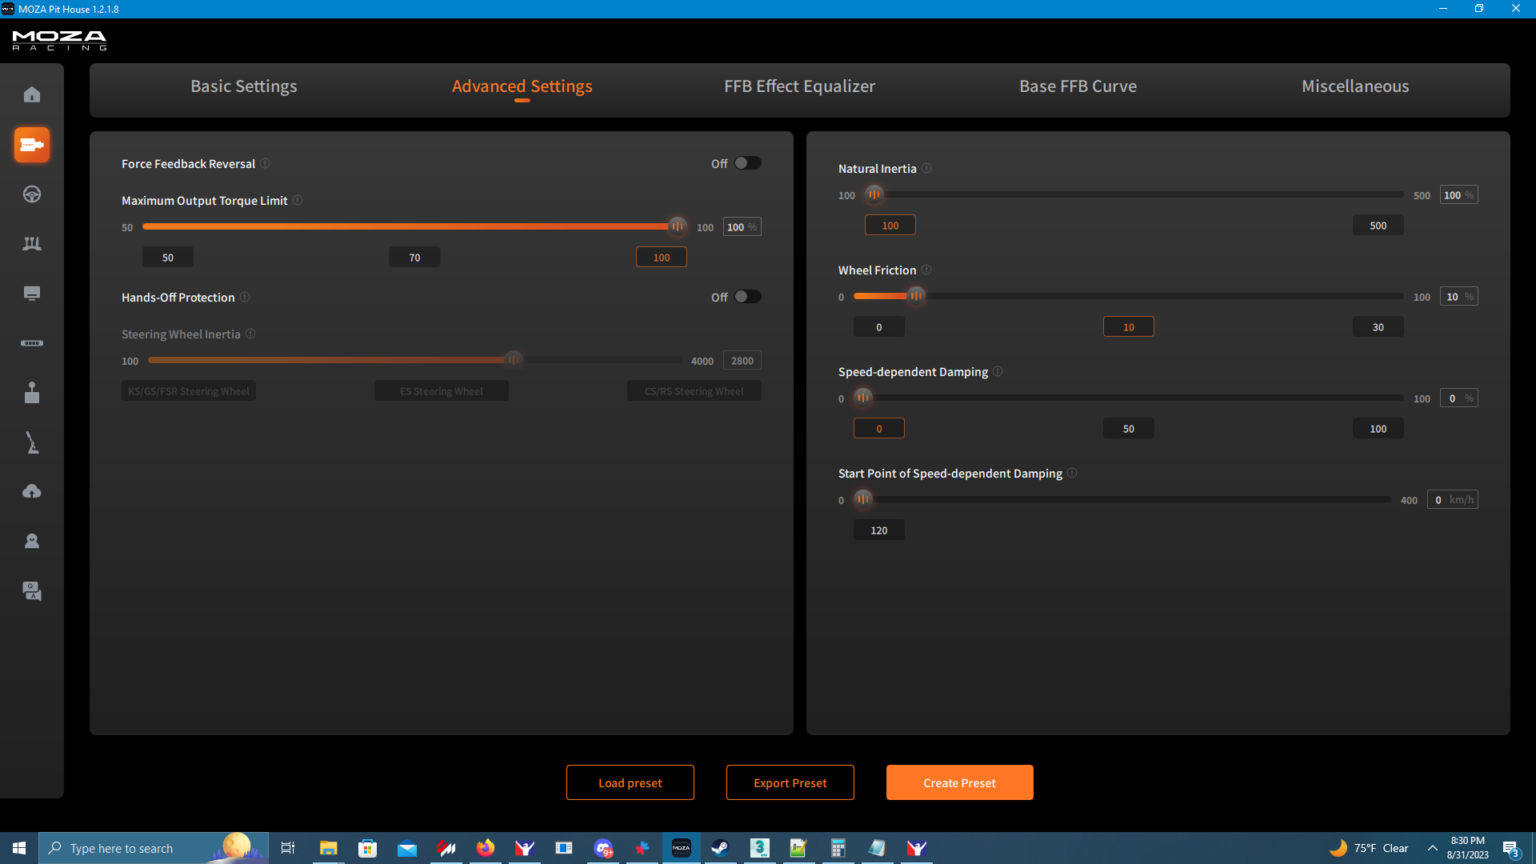This screenshot has height=864, width=1536.
Task: Open the handbrake settings sidebar icon
Action: click(x=32, y=442)
